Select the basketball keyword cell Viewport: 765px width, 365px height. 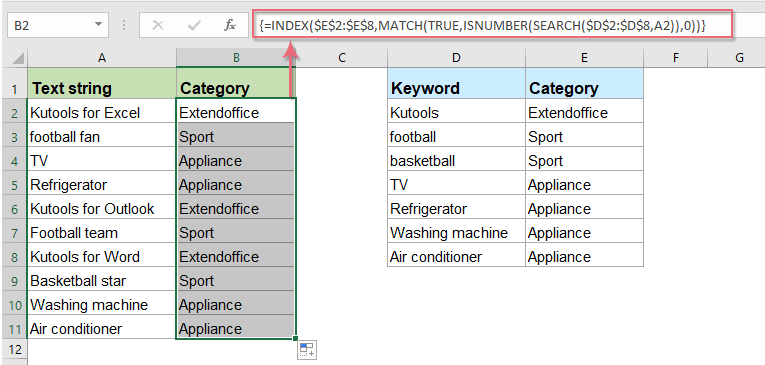456,161
